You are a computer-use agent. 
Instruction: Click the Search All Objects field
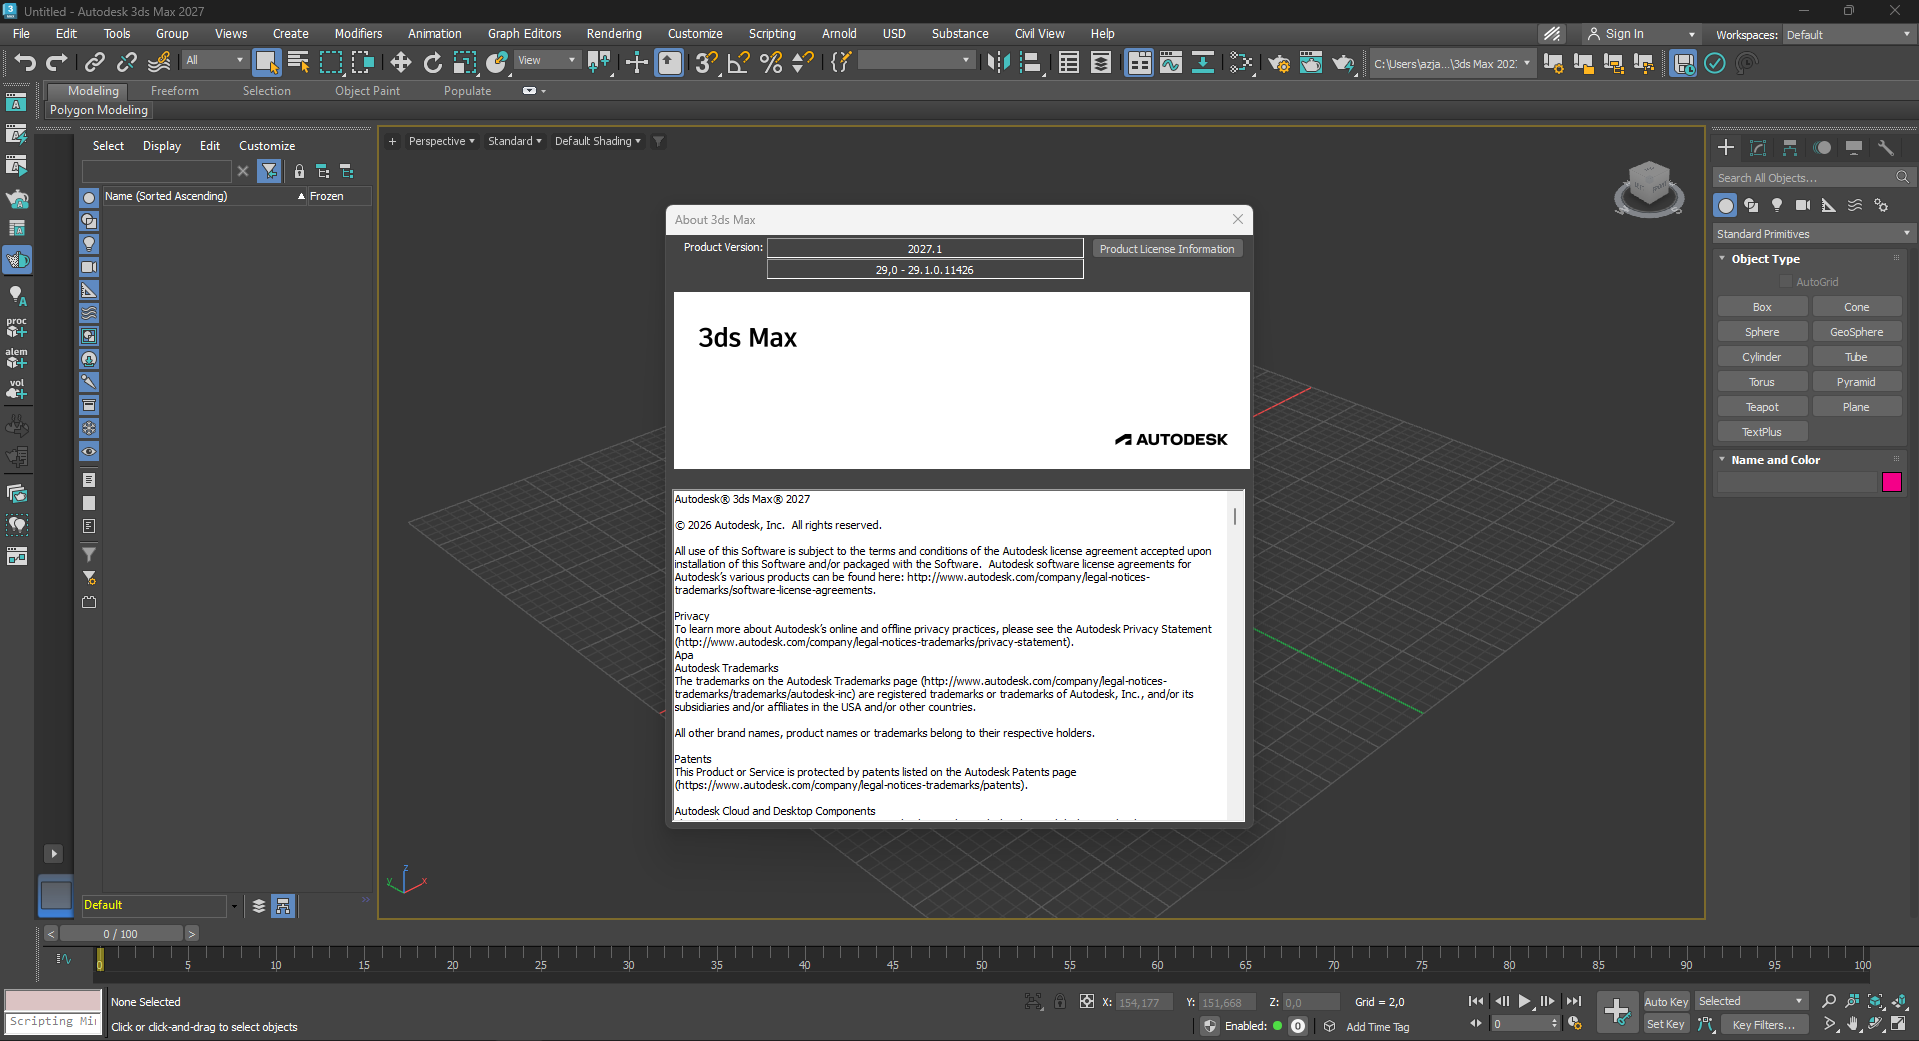(1804, 178)
